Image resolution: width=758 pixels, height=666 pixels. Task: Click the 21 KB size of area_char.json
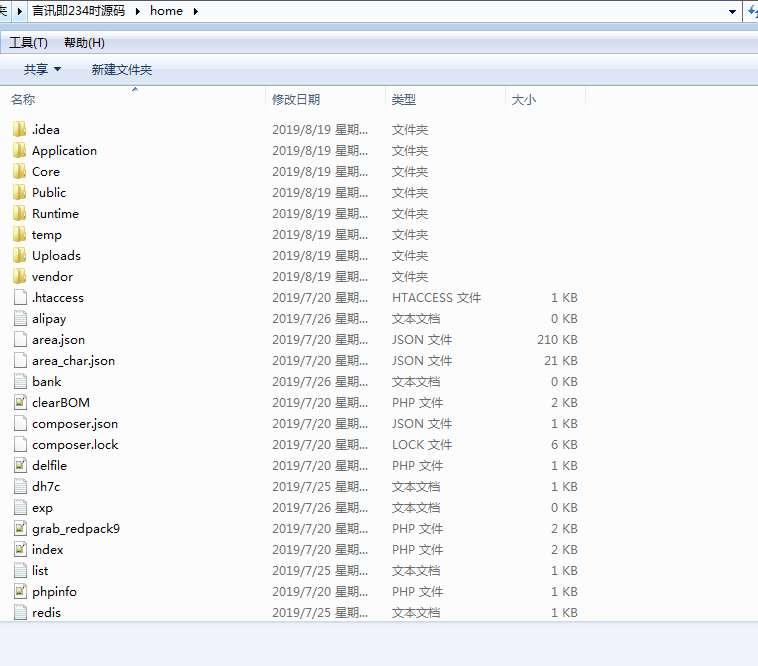point(560,361)
